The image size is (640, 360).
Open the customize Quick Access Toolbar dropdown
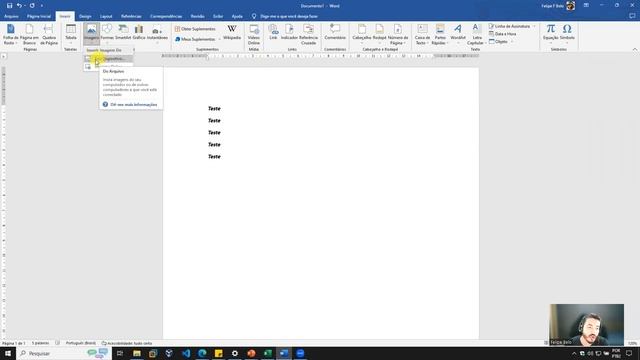coord(42,6)
